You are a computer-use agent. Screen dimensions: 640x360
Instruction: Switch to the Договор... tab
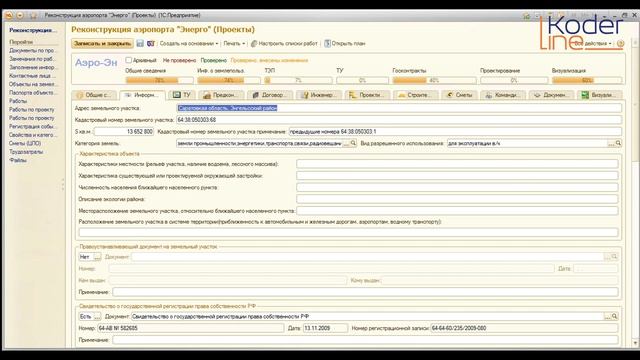270,95
